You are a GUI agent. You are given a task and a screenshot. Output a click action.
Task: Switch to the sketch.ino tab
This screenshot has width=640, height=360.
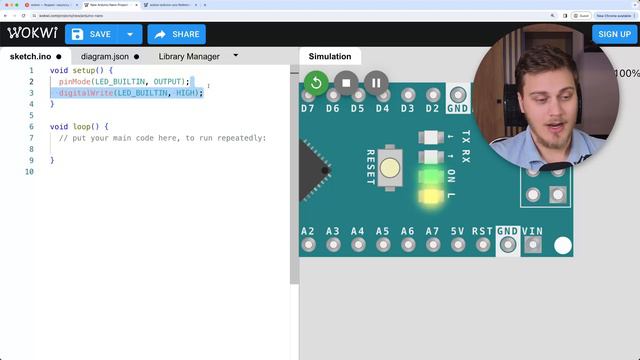(x=36, y=56)
